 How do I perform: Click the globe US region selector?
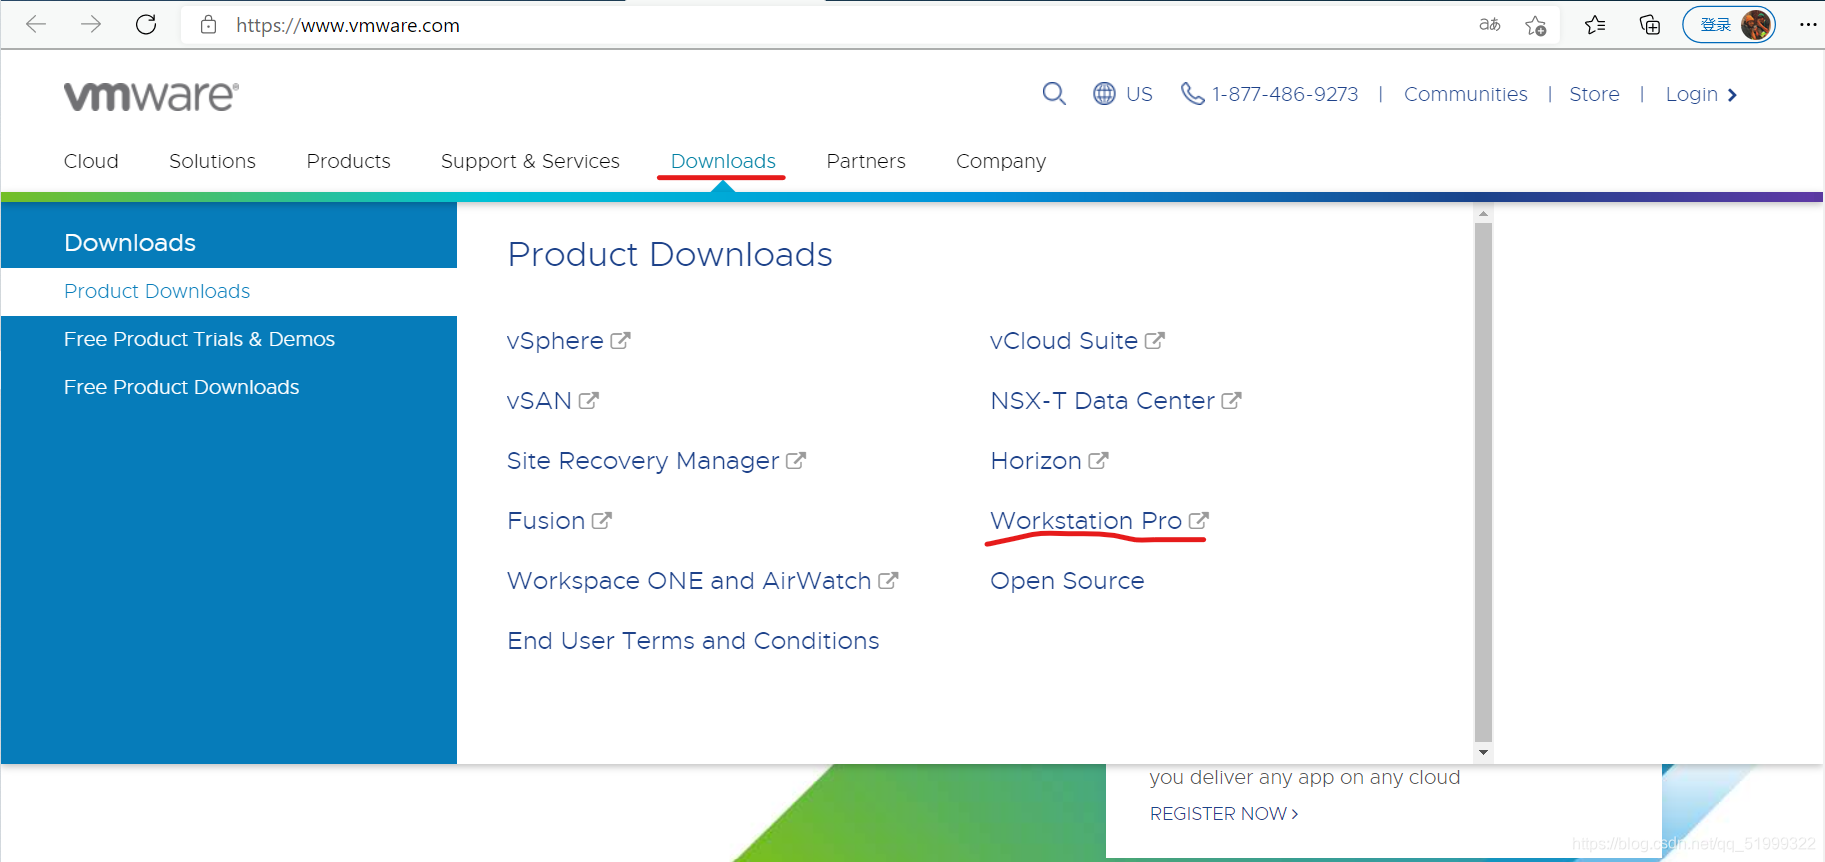pos(1123,94)
